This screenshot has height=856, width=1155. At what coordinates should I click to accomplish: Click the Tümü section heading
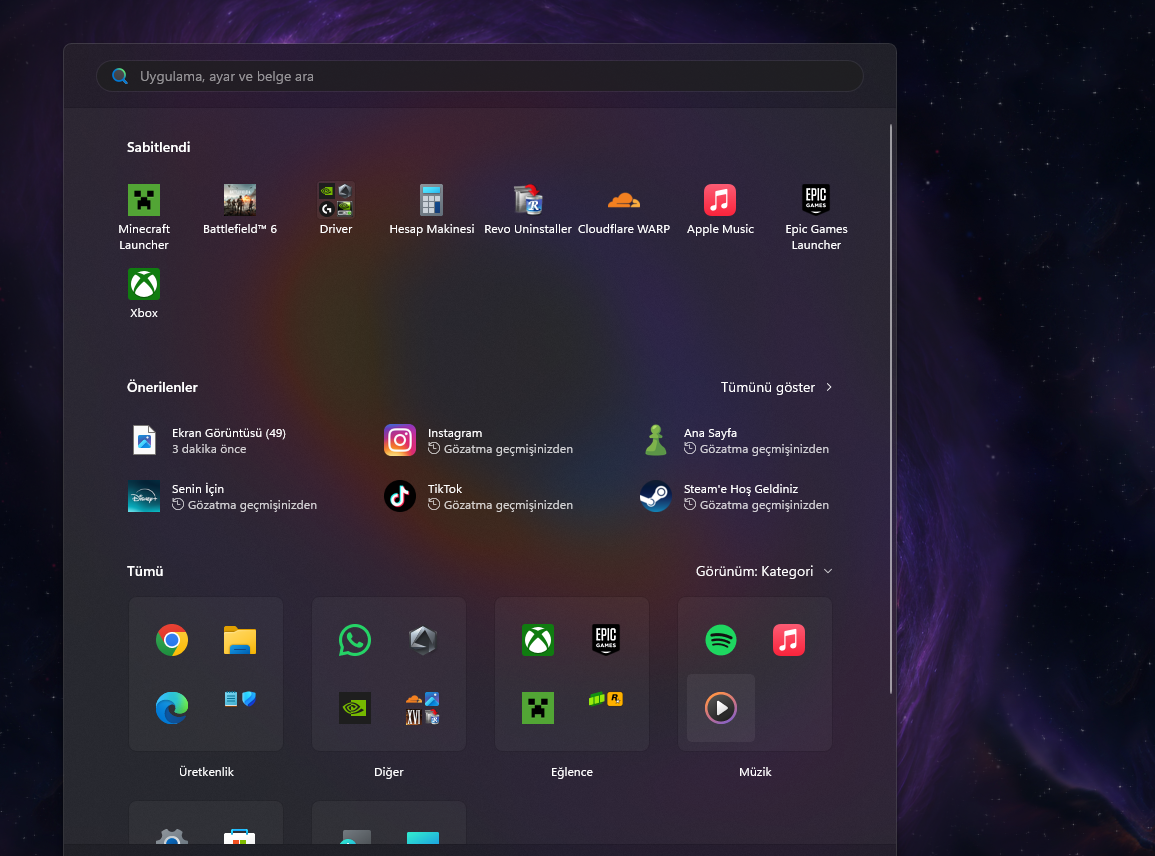pyautogui.click(x=145, y=572)
